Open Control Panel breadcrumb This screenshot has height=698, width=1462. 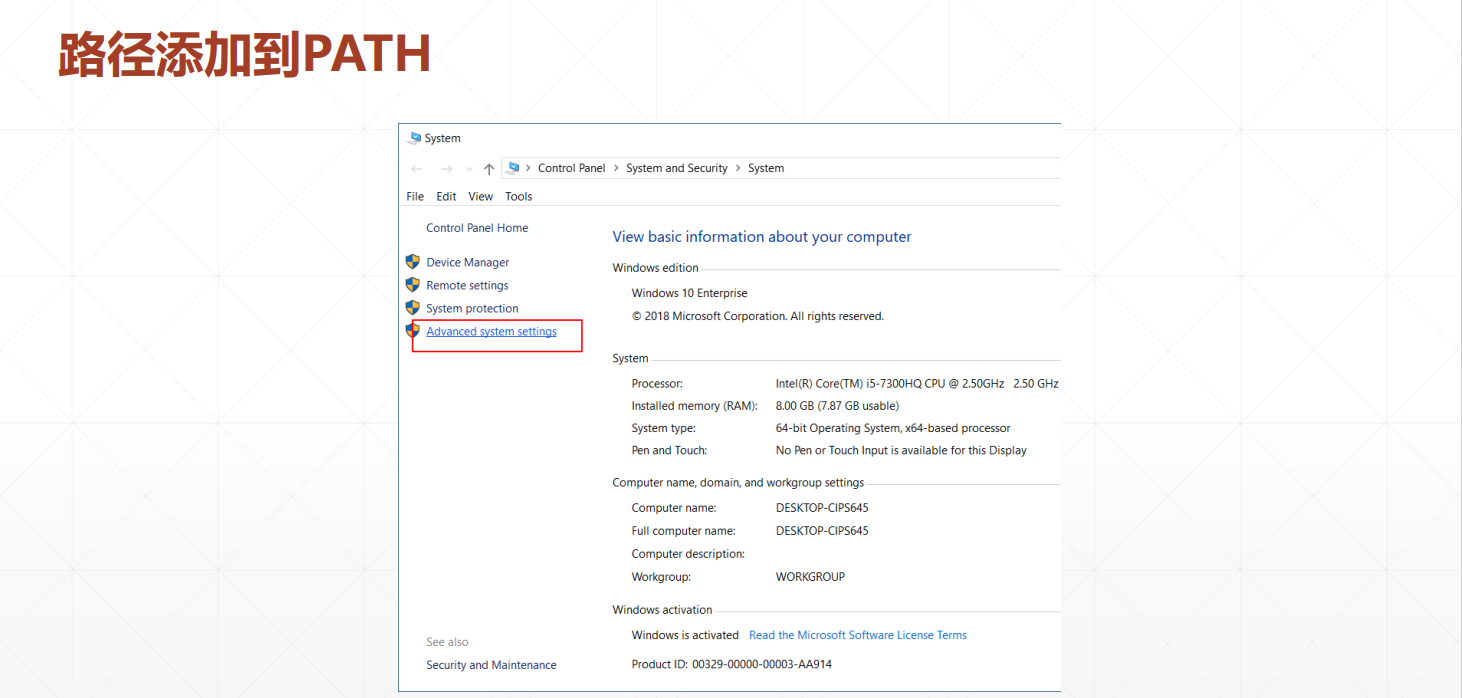point(572,168)
